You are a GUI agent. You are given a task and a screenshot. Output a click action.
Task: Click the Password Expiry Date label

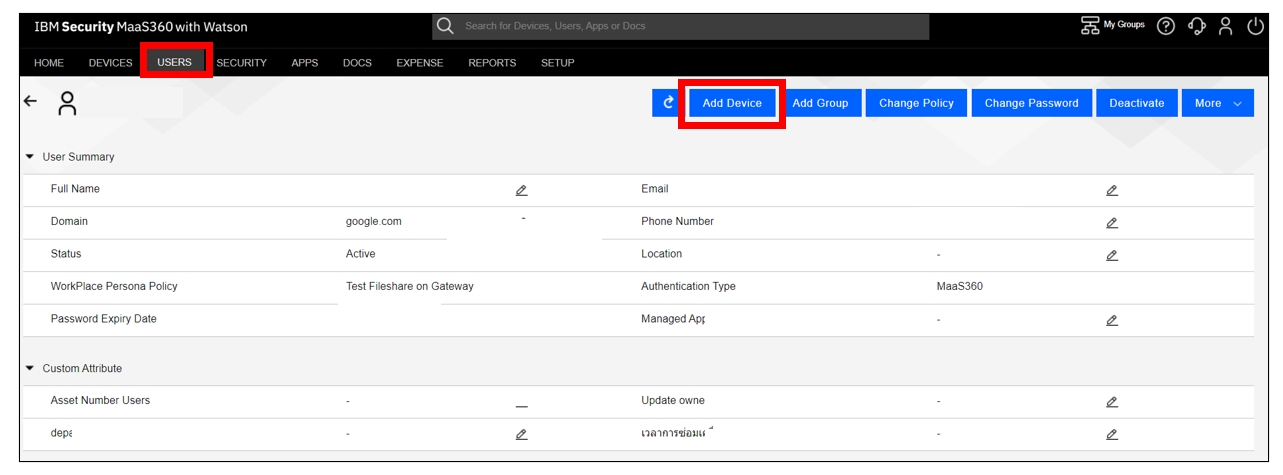point(104,319)
